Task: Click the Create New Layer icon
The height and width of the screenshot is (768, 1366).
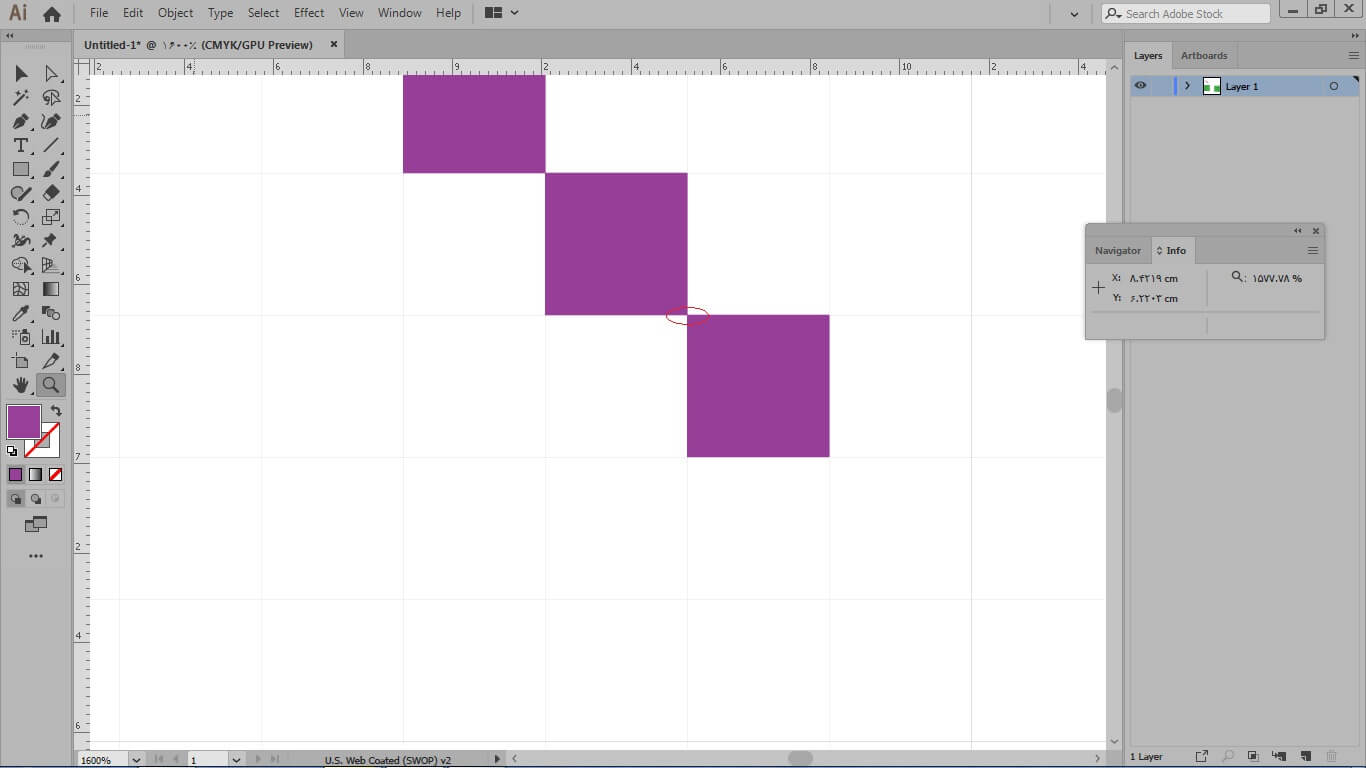Action: (x=1305, y=756)
